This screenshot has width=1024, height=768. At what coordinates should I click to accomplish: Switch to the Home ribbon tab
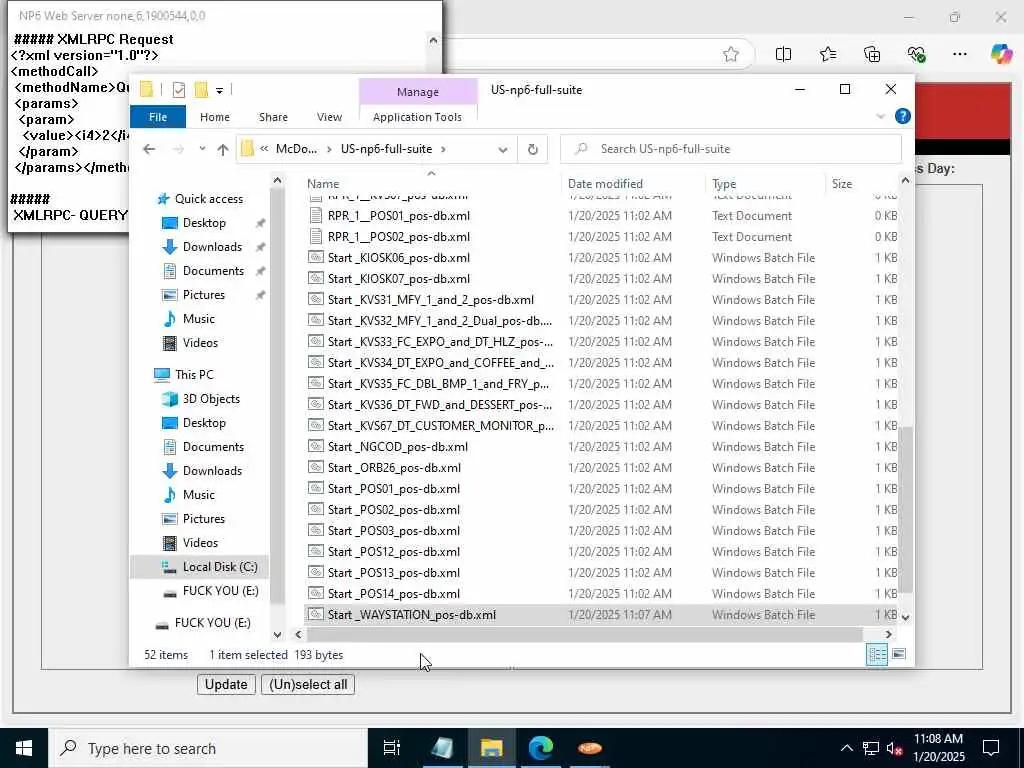click(215, 117)
